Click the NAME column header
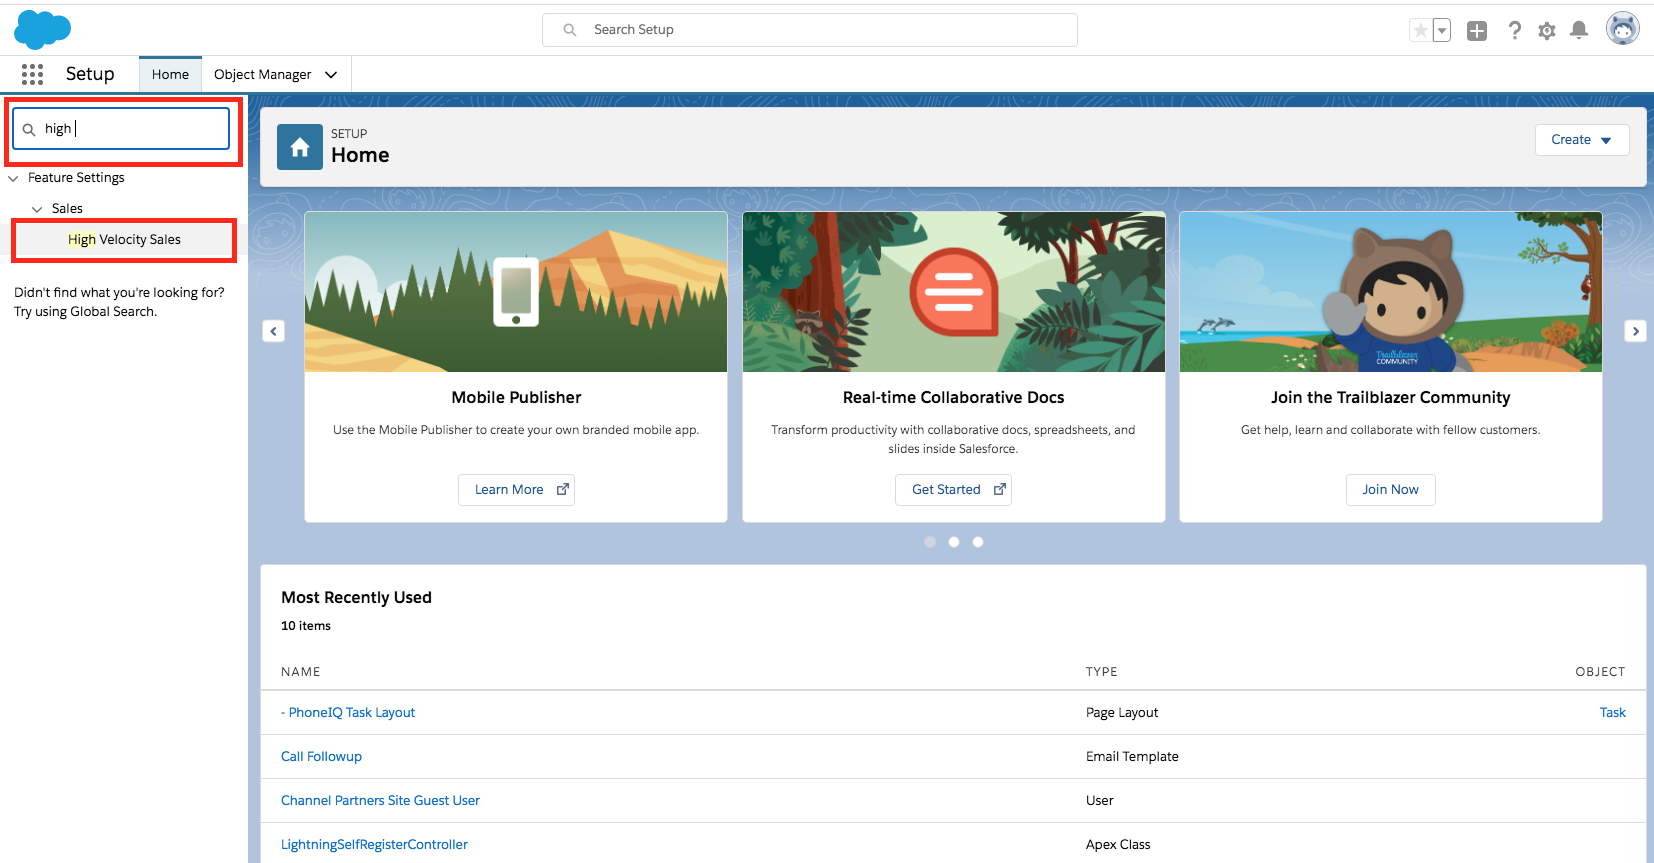 301,672
